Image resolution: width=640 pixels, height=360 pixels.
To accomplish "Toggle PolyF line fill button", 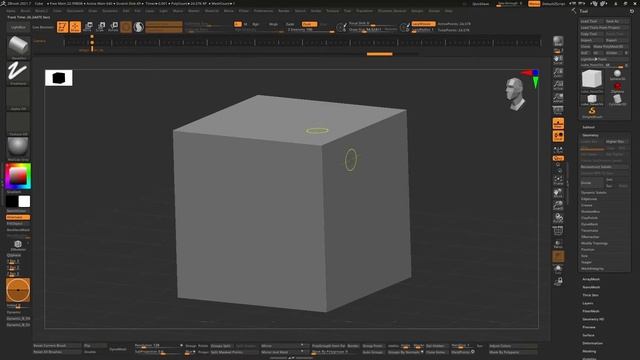I will pyautogui.click(x=558, y=231).
